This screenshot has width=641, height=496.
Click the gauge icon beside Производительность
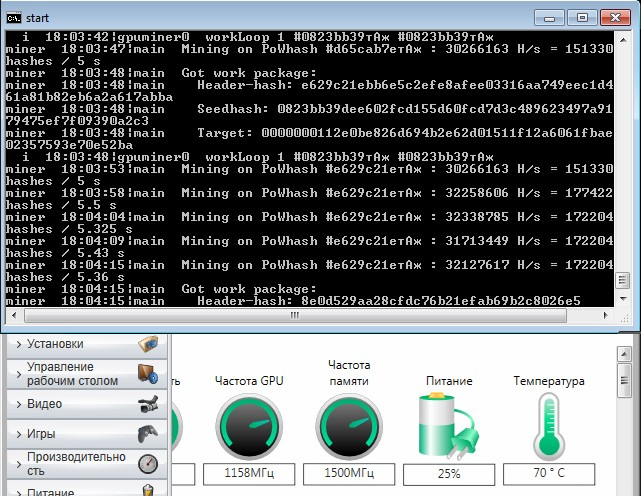tap(147, 463)
